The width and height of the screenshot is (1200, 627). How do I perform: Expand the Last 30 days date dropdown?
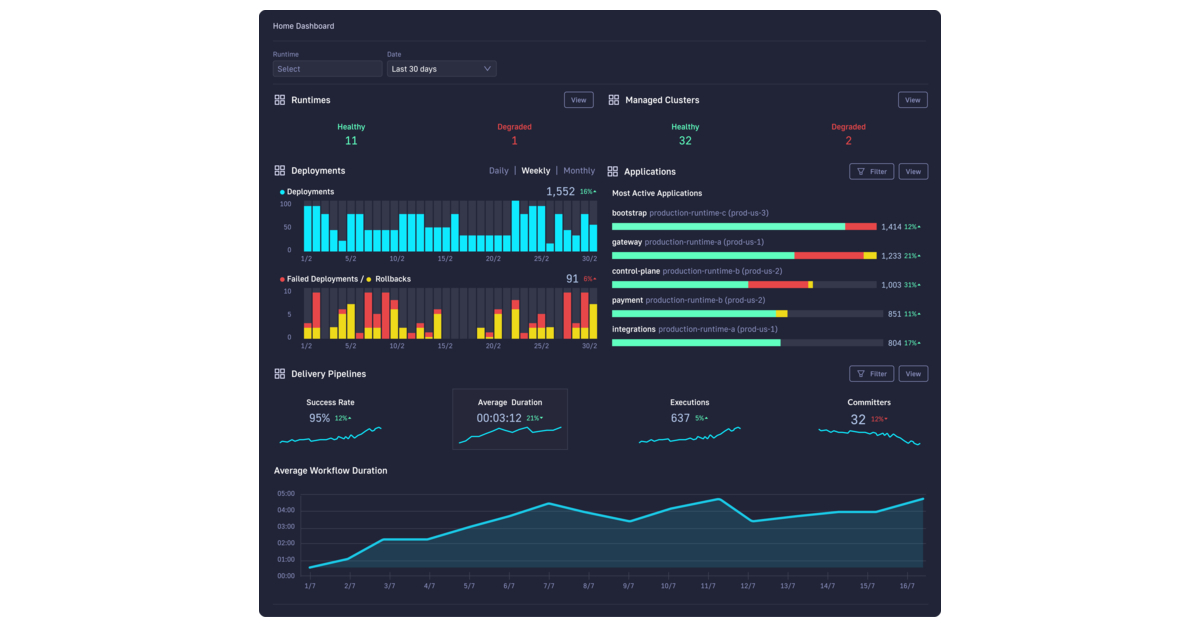point(441,69)
